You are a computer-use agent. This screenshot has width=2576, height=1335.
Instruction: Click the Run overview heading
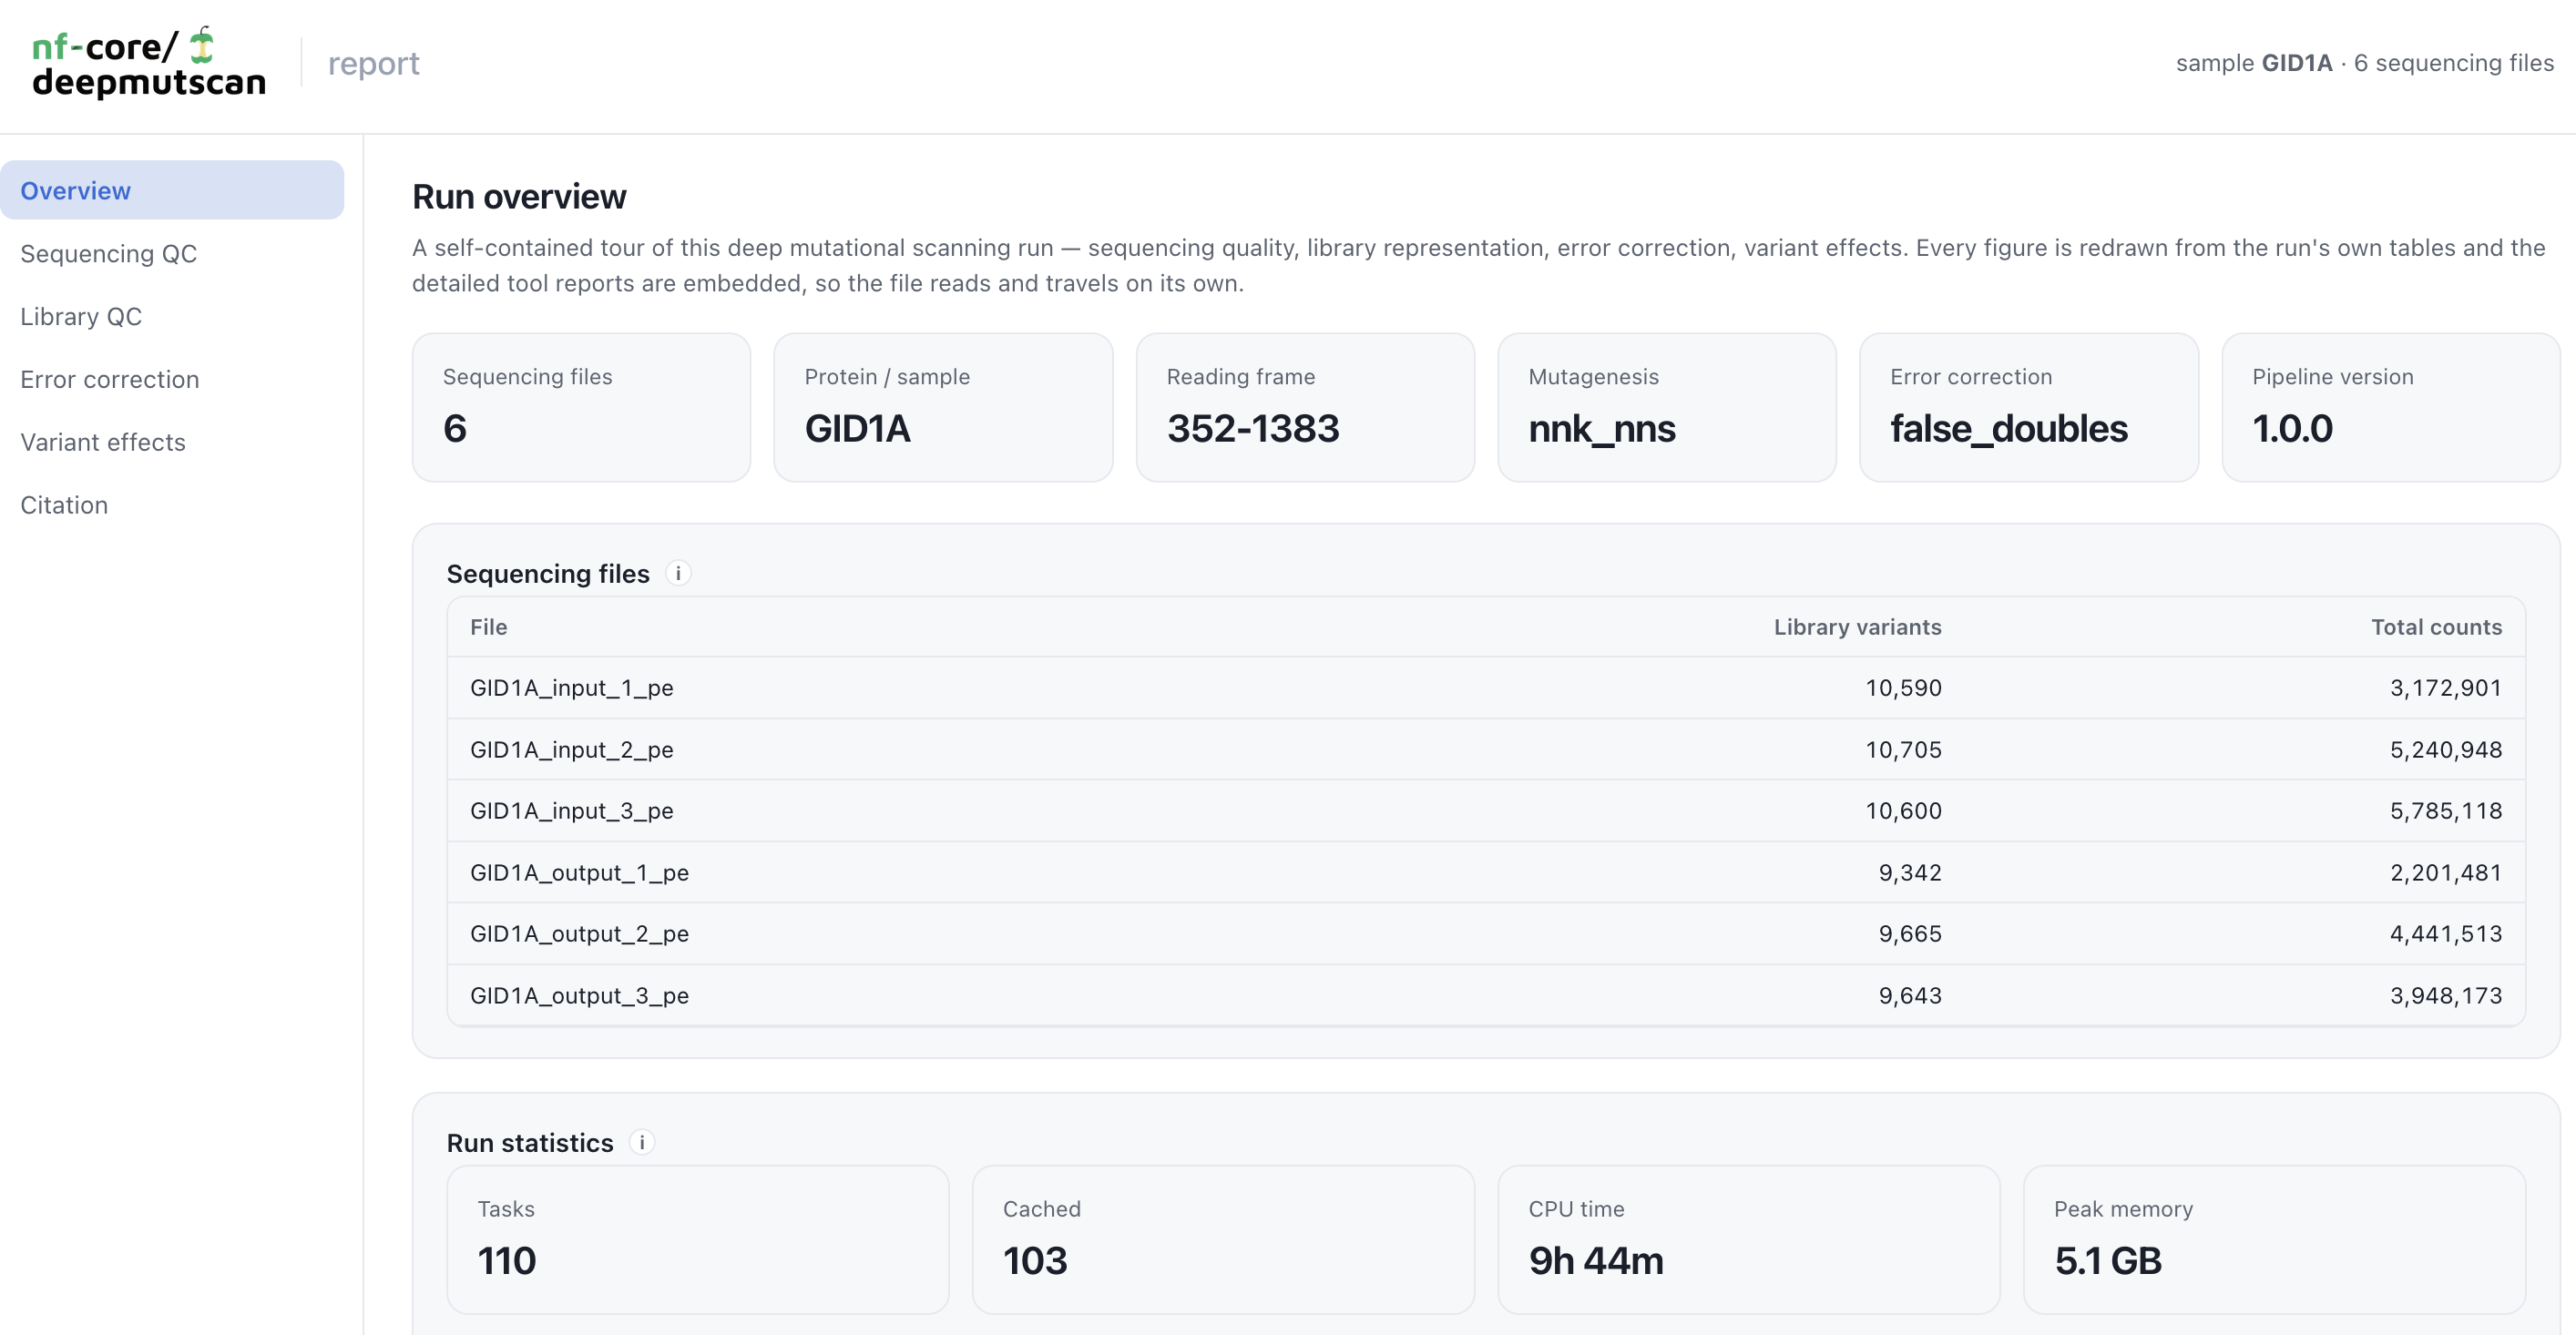click(x=519, y=197)
